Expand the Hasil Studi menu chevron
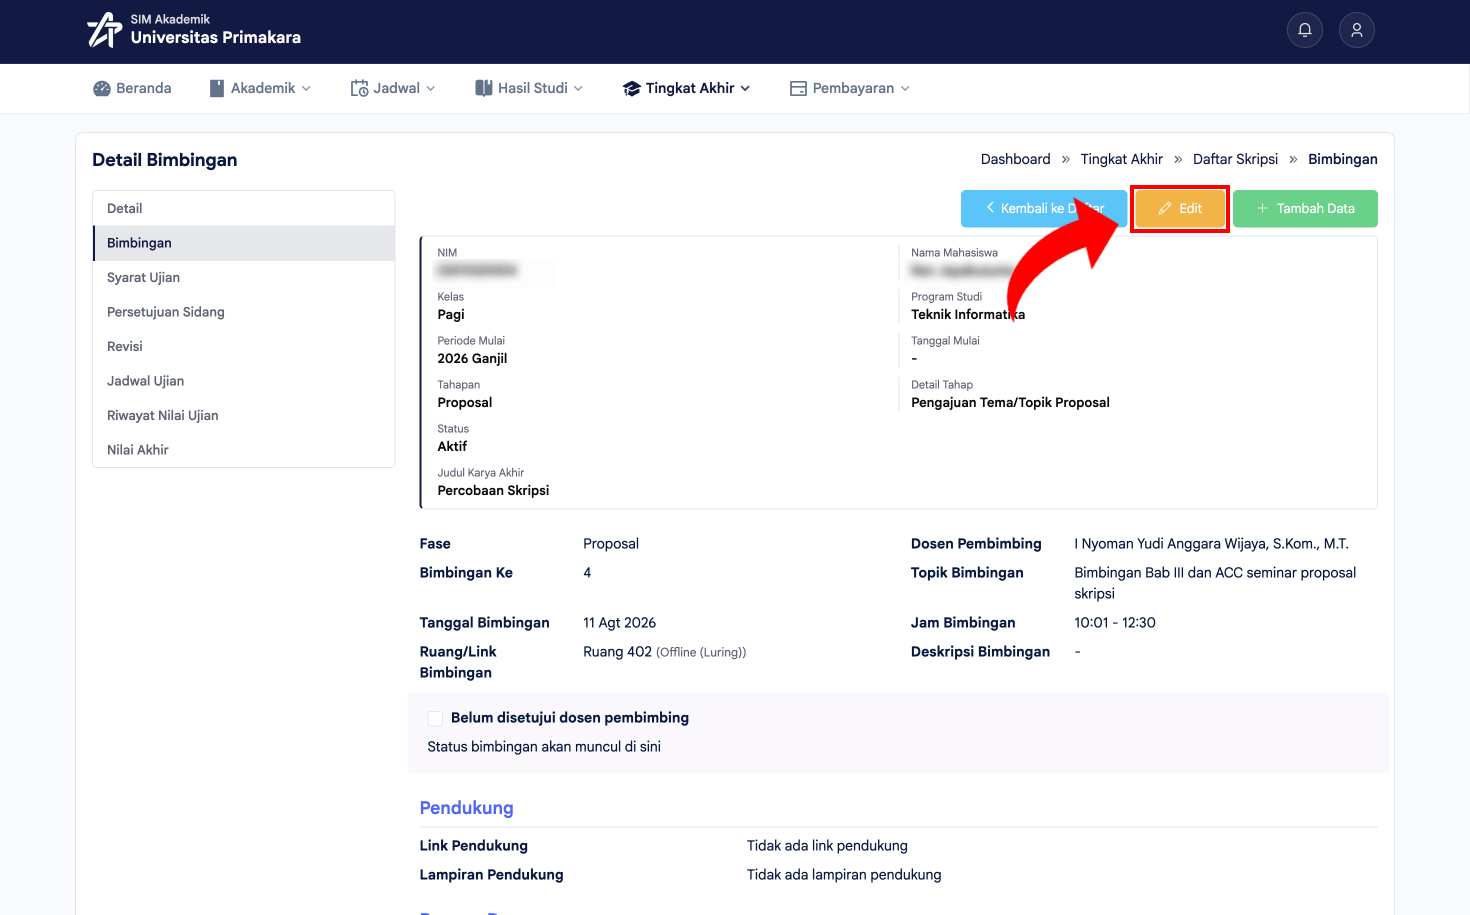Image resolution: width=1470 pixels, height=915 pixels. click(x=578, y=88)
